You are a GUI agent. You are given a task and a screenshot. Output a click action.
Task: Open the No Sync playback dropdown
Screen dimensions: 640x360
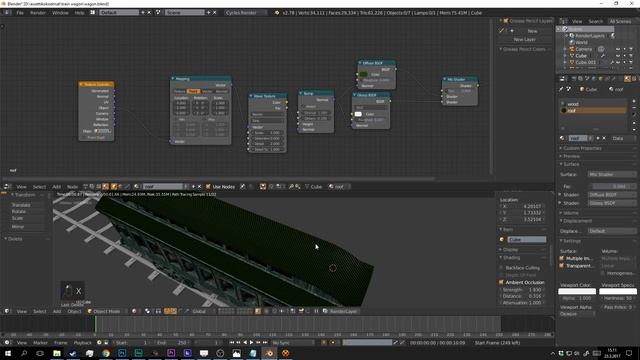(x=293, y=343)
